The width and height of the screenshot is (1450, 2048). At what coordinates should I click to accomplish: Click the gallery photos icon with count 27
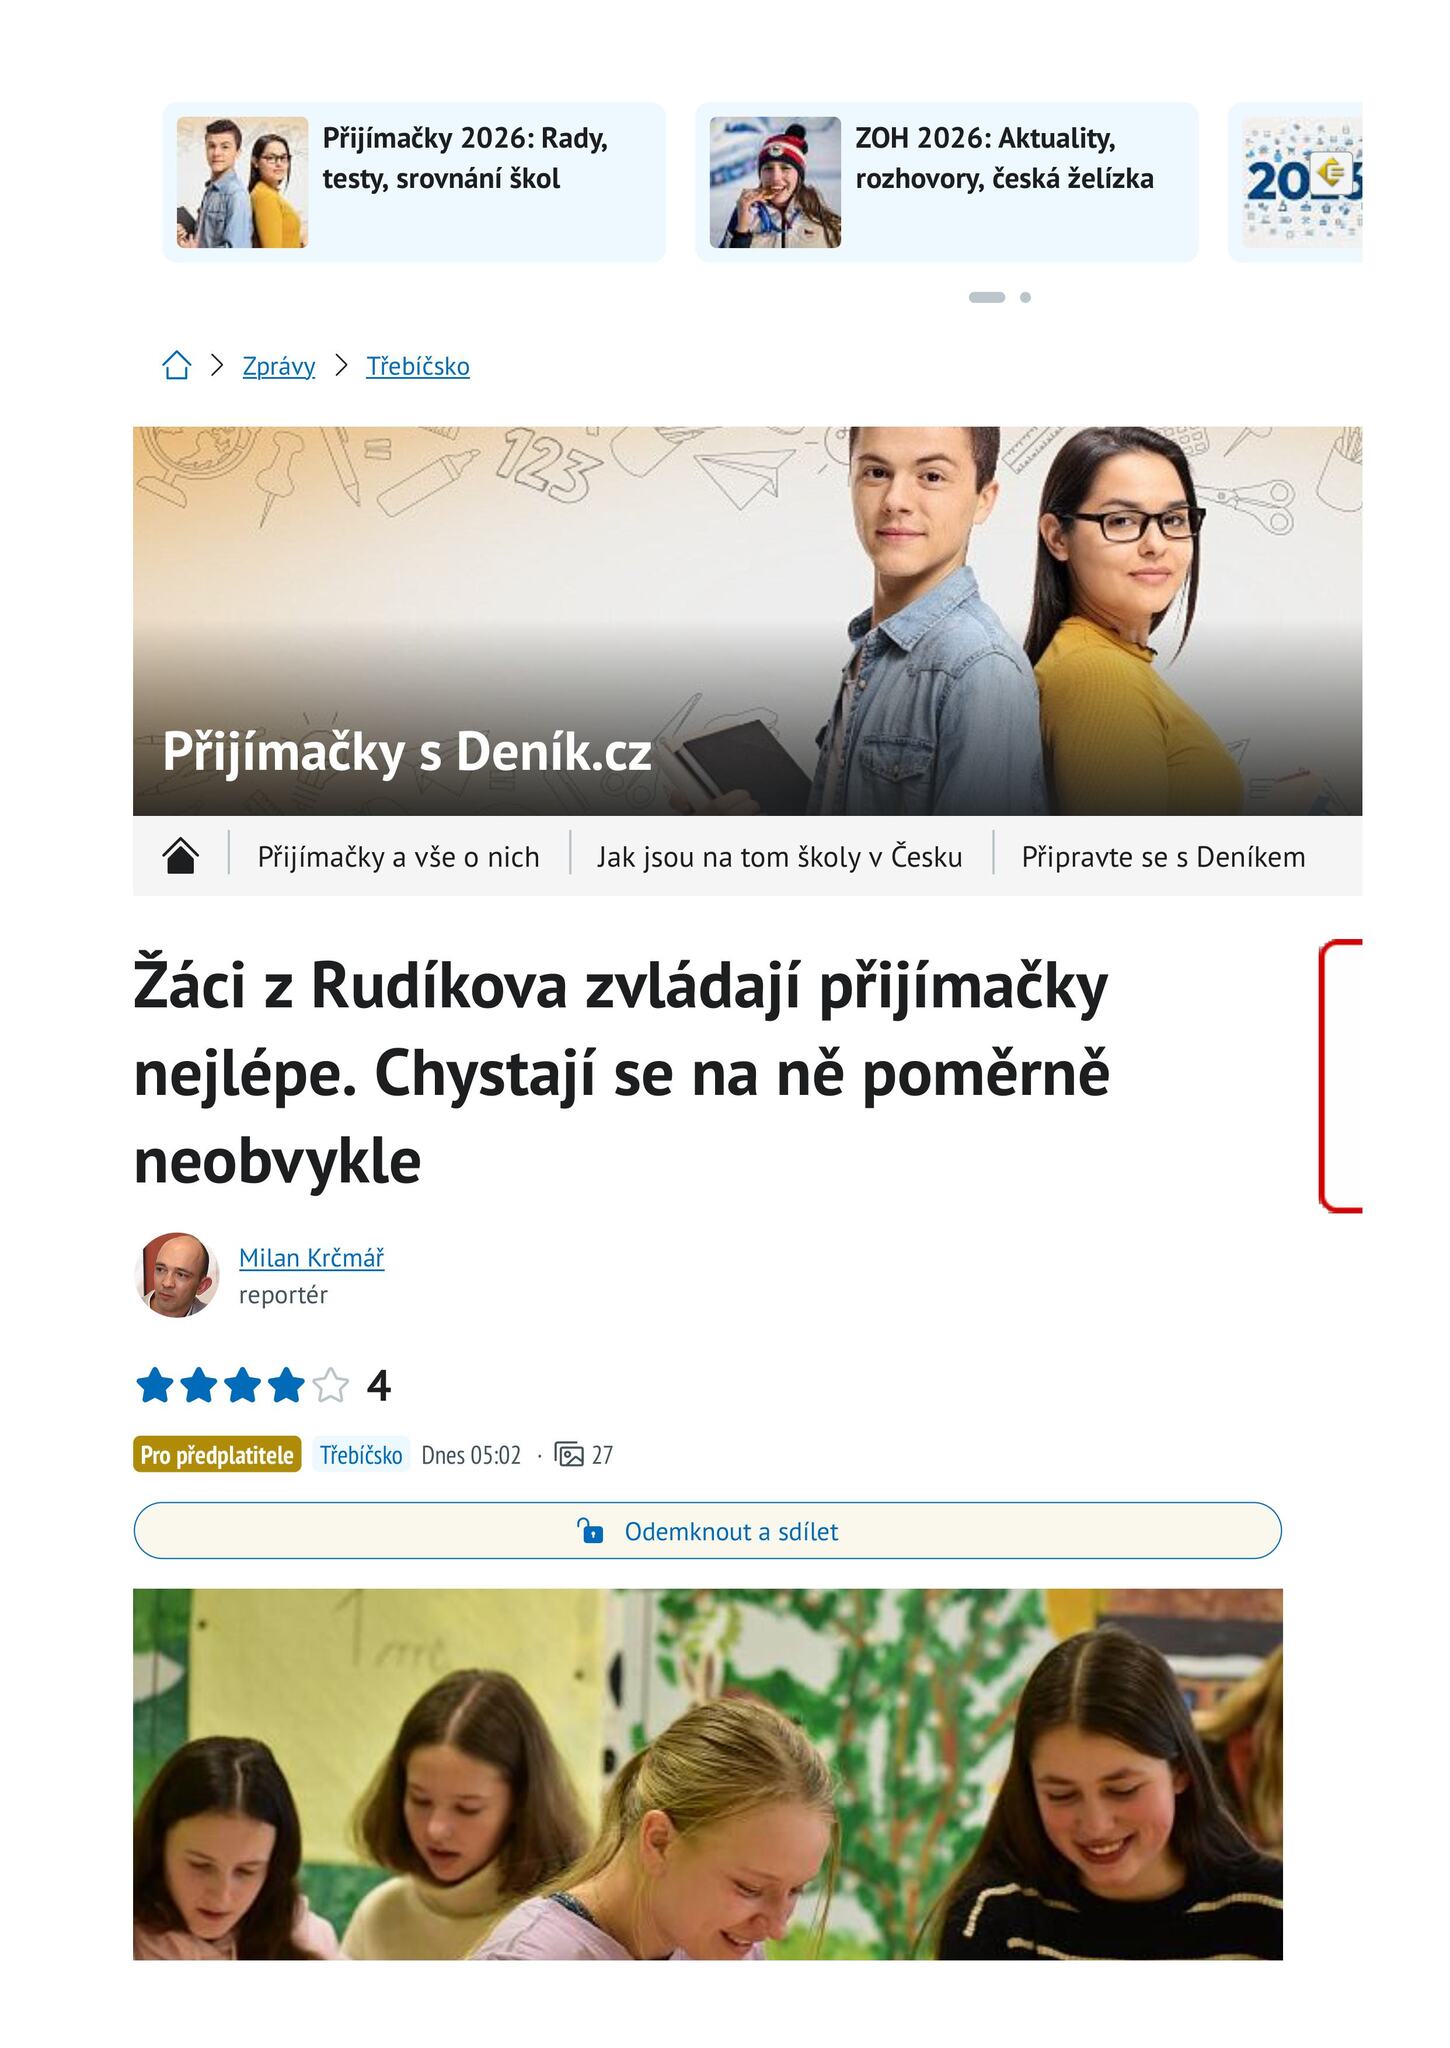tap(569, 1454)
